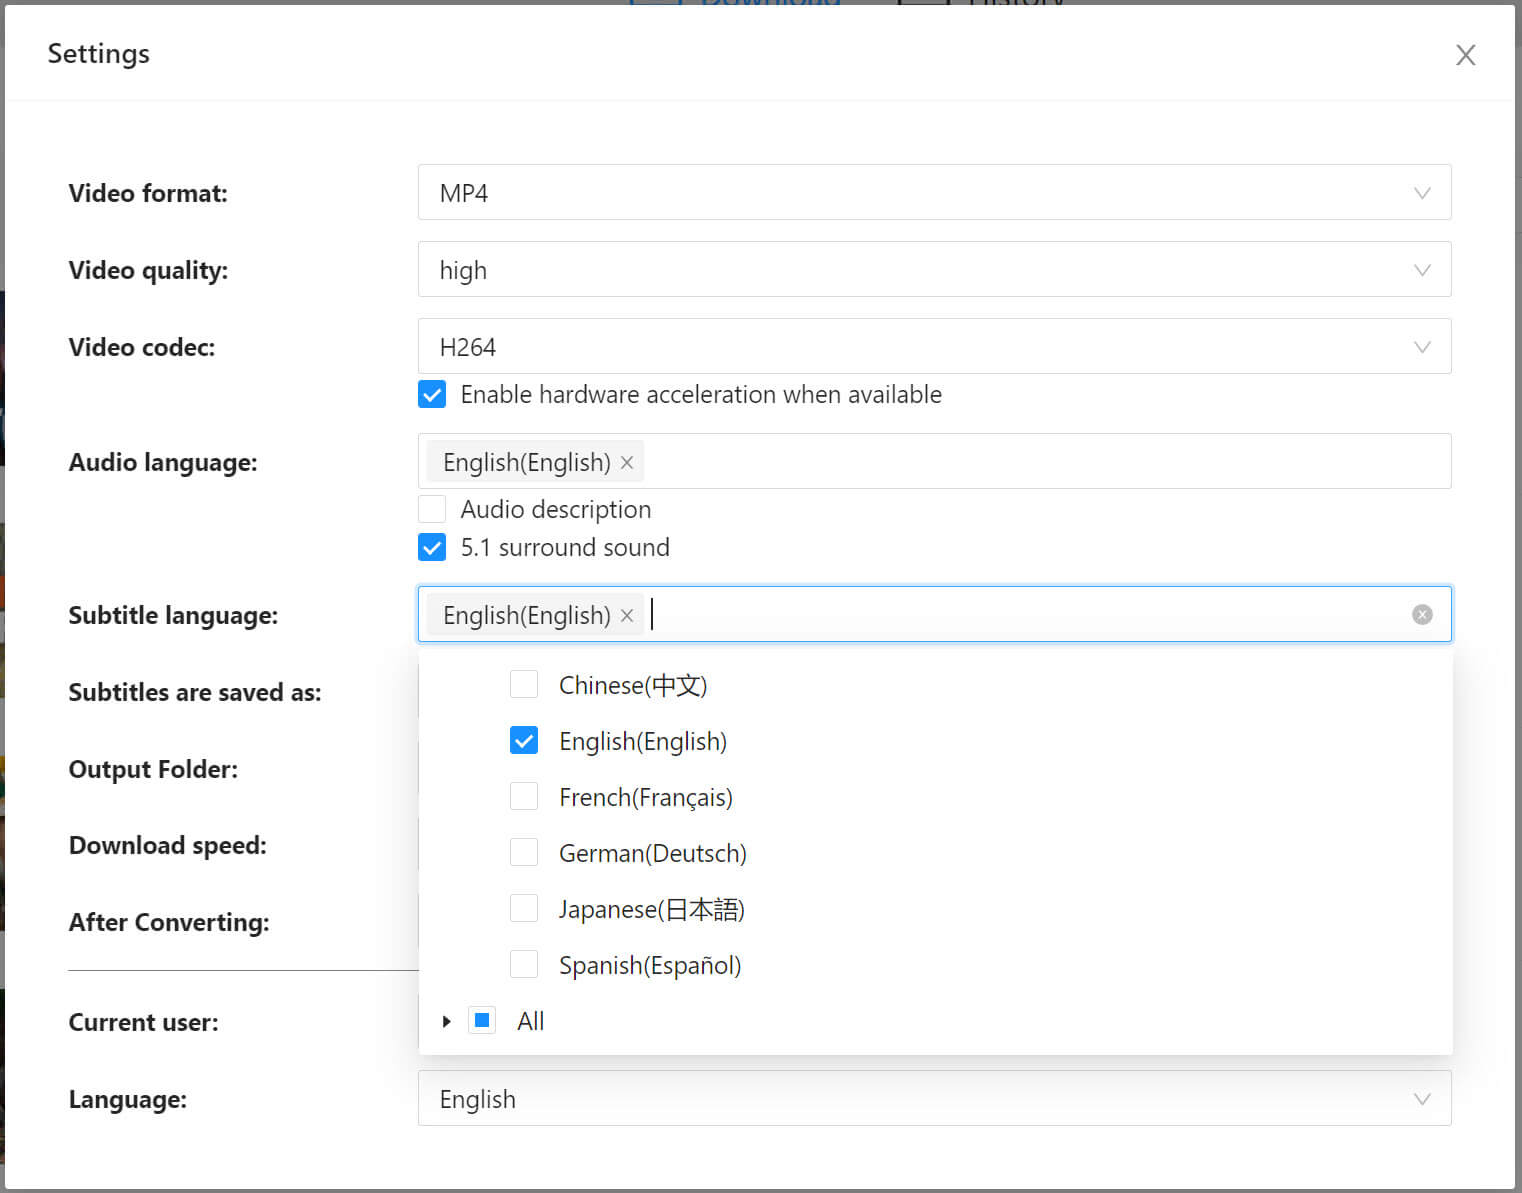Check the Chinese subtitle language option
Screen dimensions: 1522x1193
[x=524, y=684]
